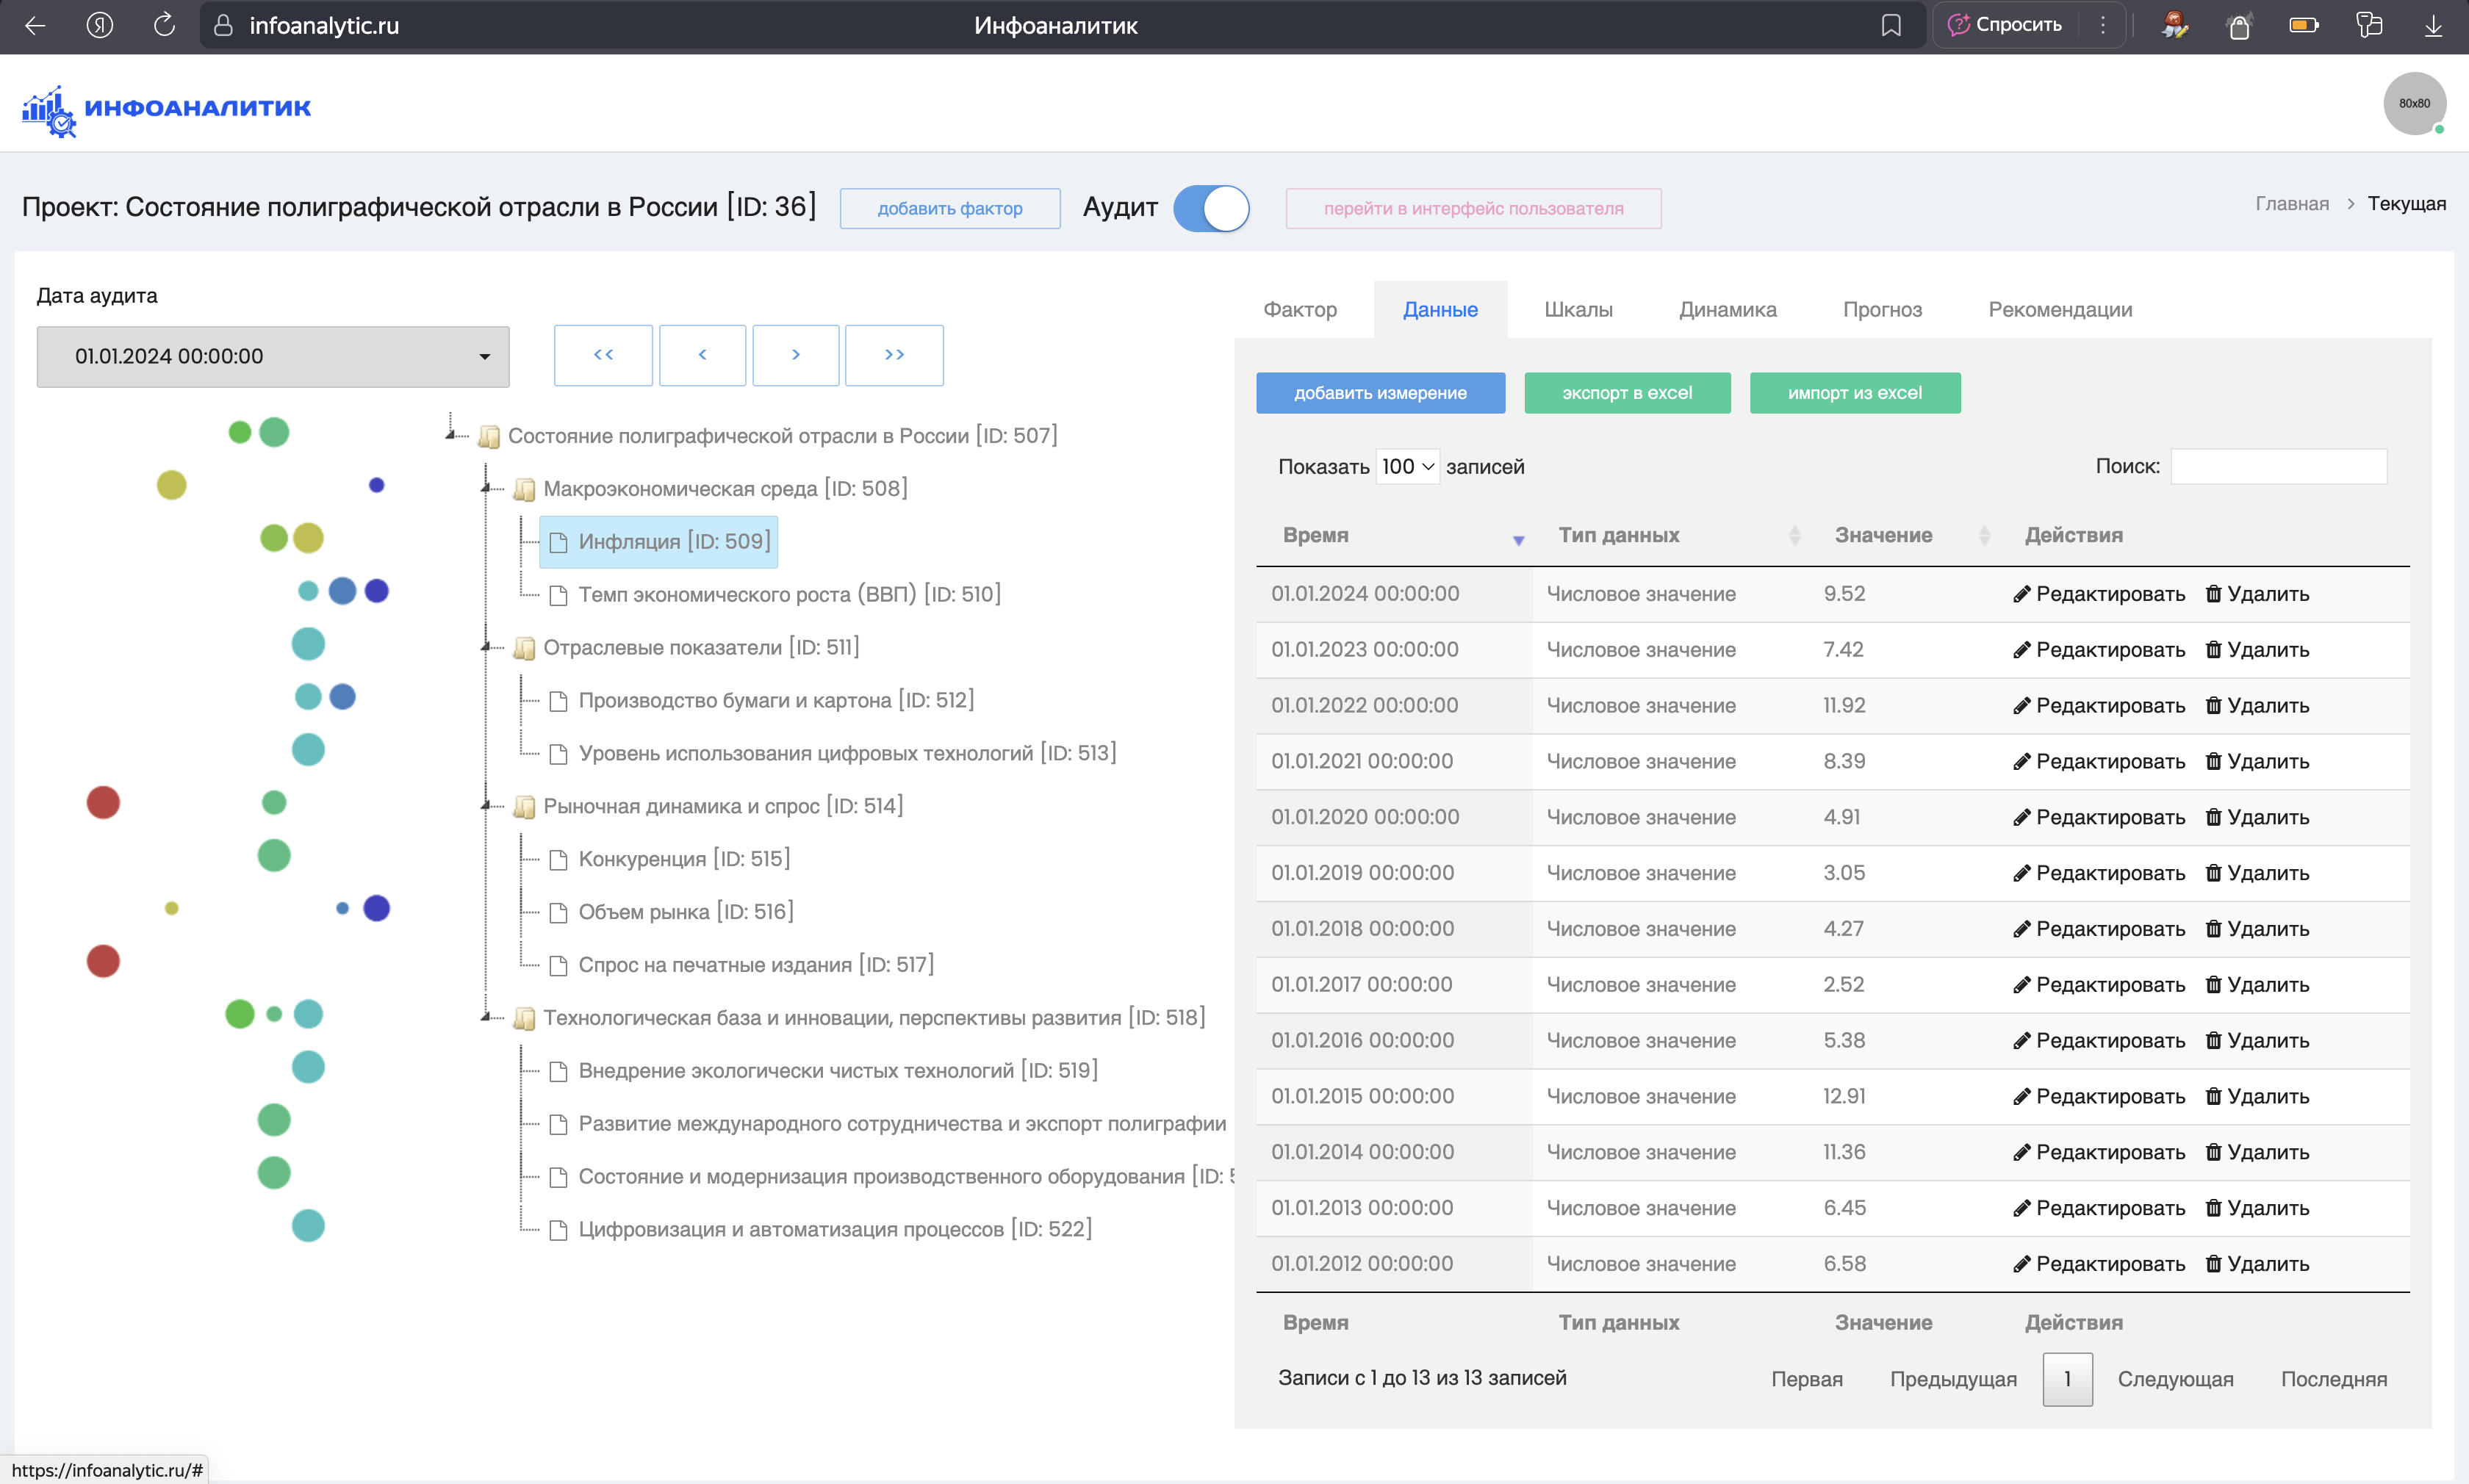Toggle the Аудит switch off
2469x1484 pixels.
pyautogui.click(x=1211, y=208)
